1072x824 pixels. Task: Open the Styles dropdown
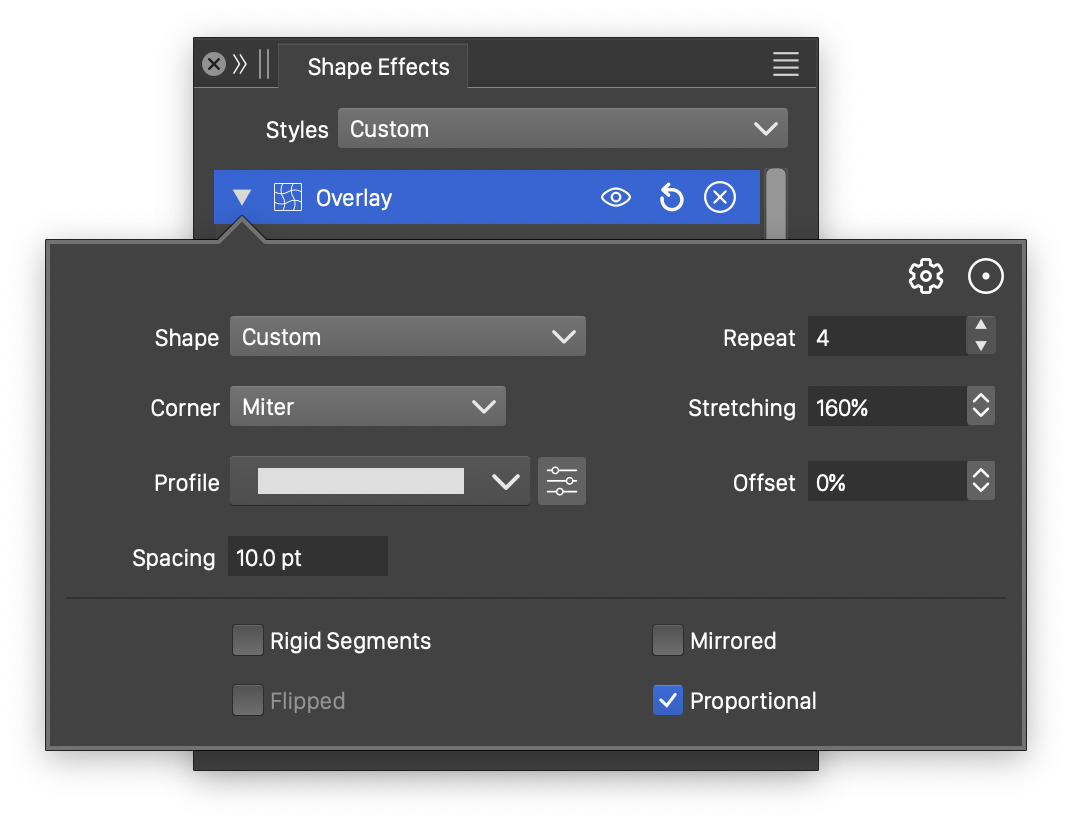pyautogui.click(x=562, y=129)
